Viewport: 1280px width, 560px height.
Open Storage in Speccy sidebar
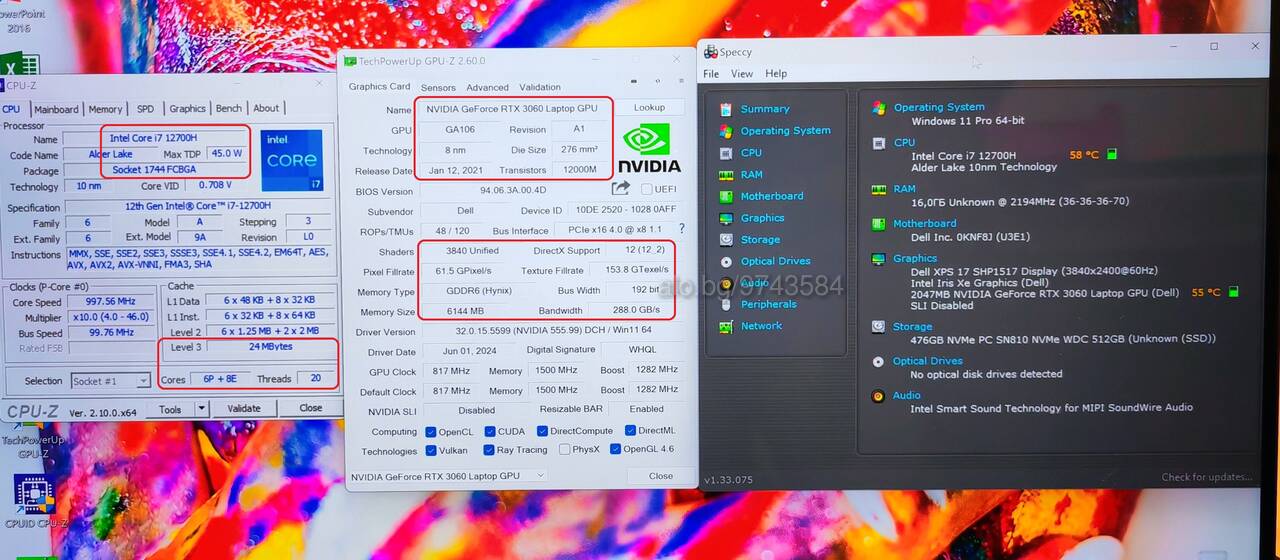(x=760, y=240)
